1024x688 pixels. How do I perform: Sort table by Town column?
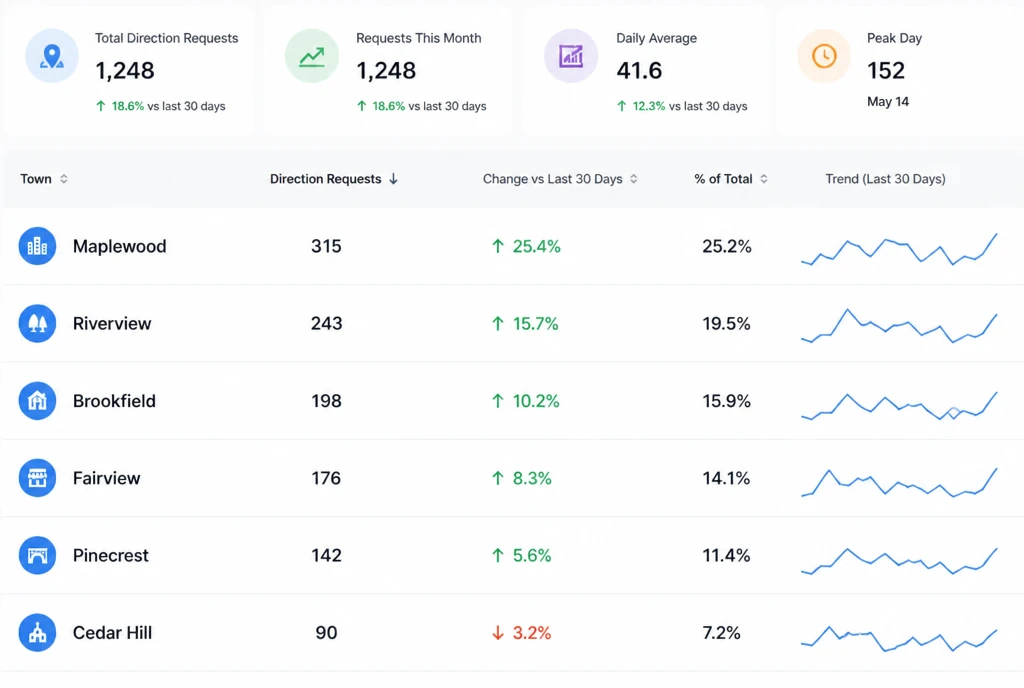(x=44, y=179)
